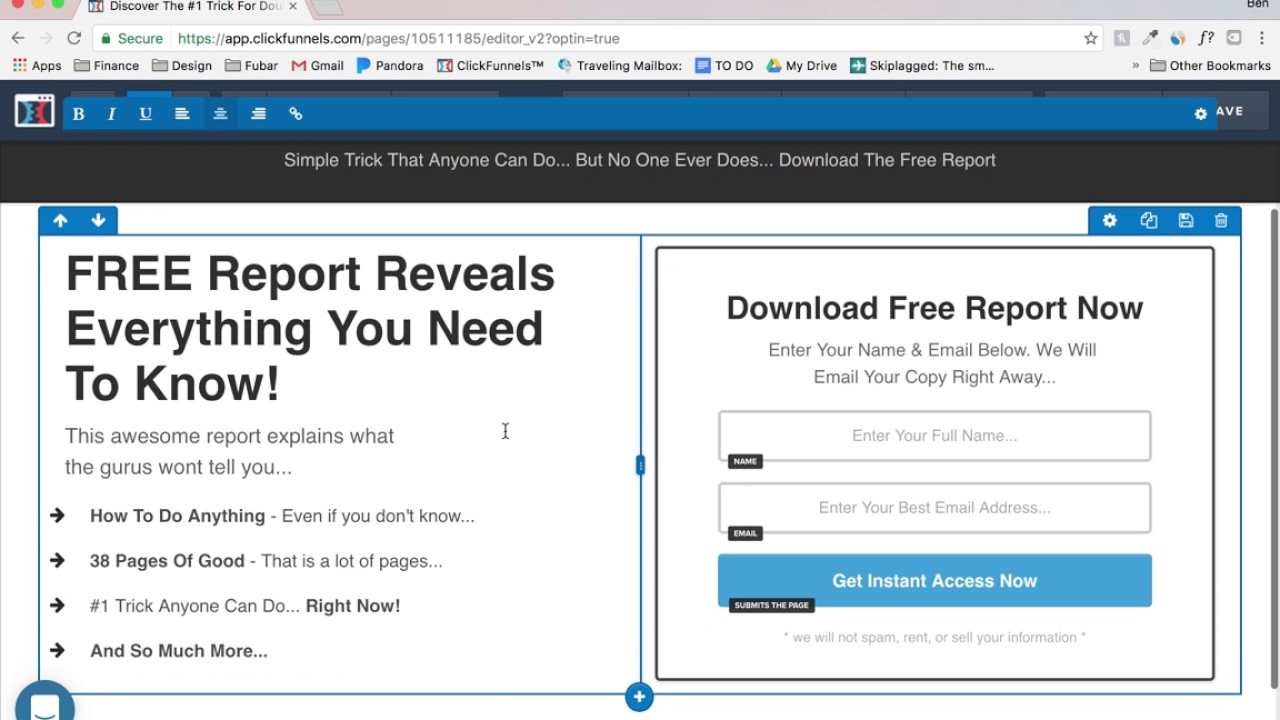The image size is (1280, 720).
Task: Select the 'How To Do Anything' bullet
Action: 282,516
